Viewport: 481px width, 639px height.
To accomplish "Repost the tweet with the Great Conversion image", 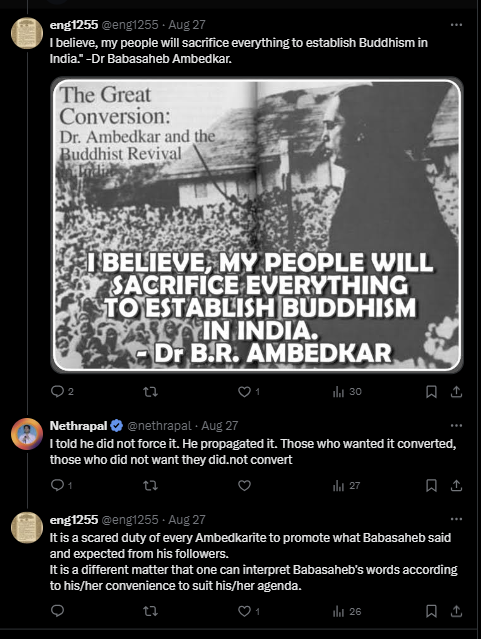I will [150, 392].
